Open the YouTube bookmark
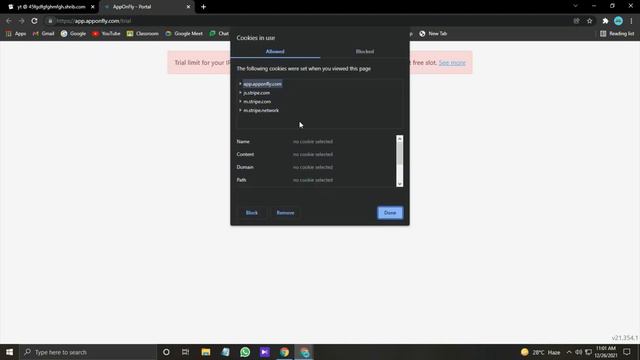Image resolution: width=640 pixels, height=360 pixels. (106, 33)
